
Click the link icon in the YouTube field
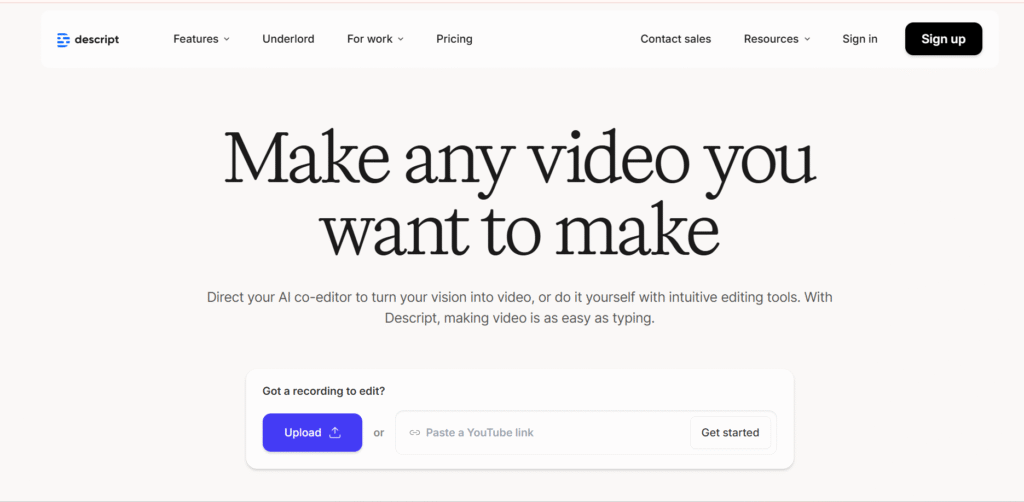click(415, 433)
